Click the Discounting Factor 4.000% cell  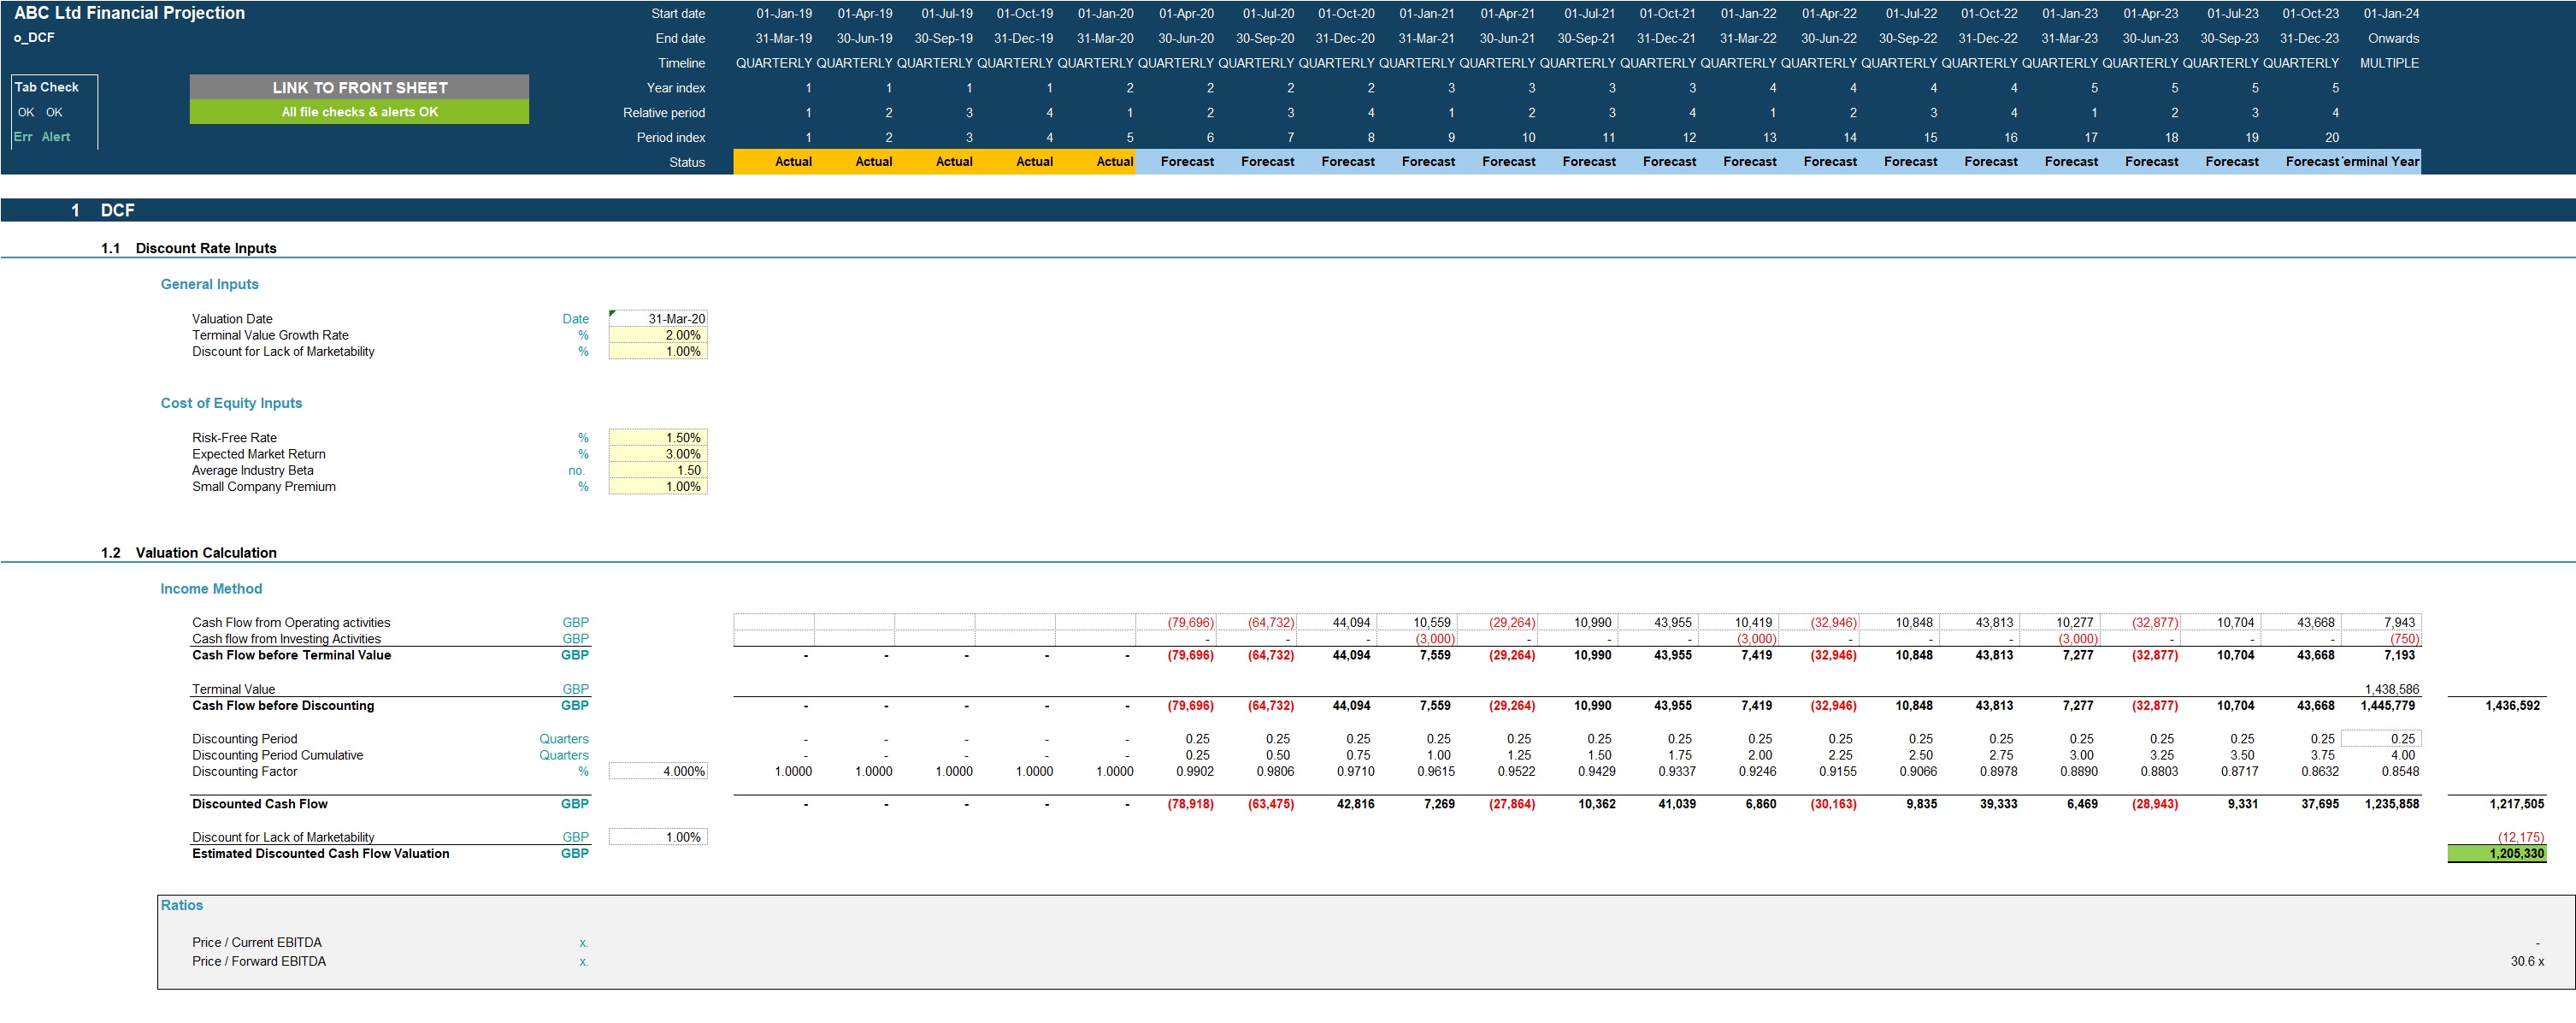pos(658,772)
